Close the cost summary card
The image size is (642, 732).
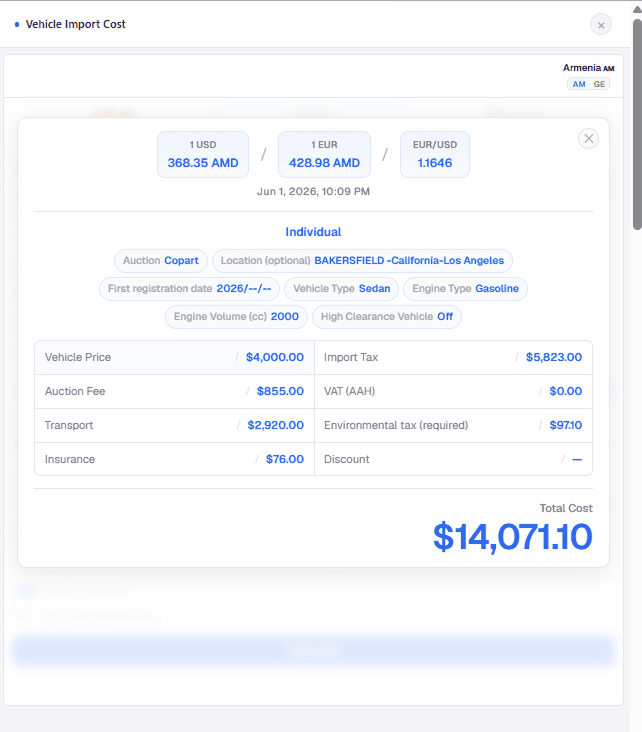click(x=588, y=139)
